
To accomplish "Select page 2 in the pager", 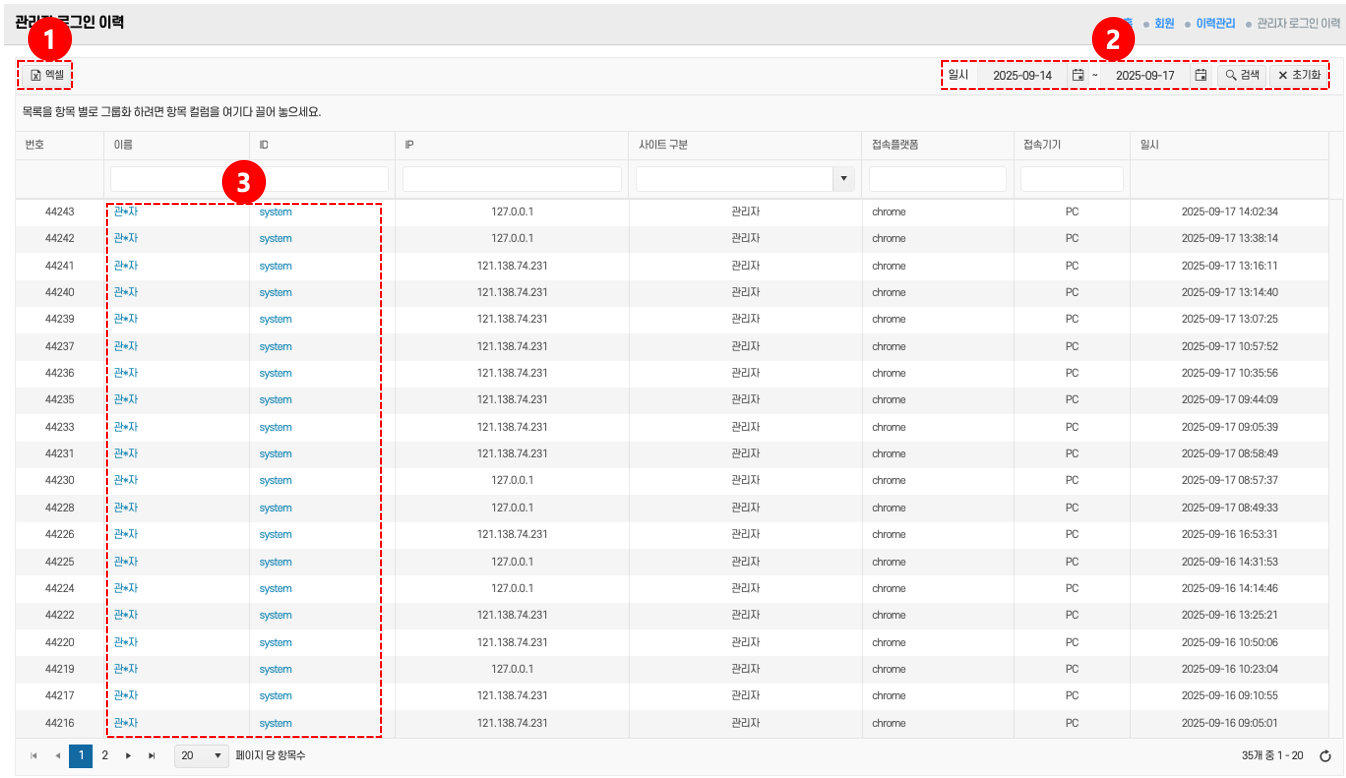I will (104, 756).
